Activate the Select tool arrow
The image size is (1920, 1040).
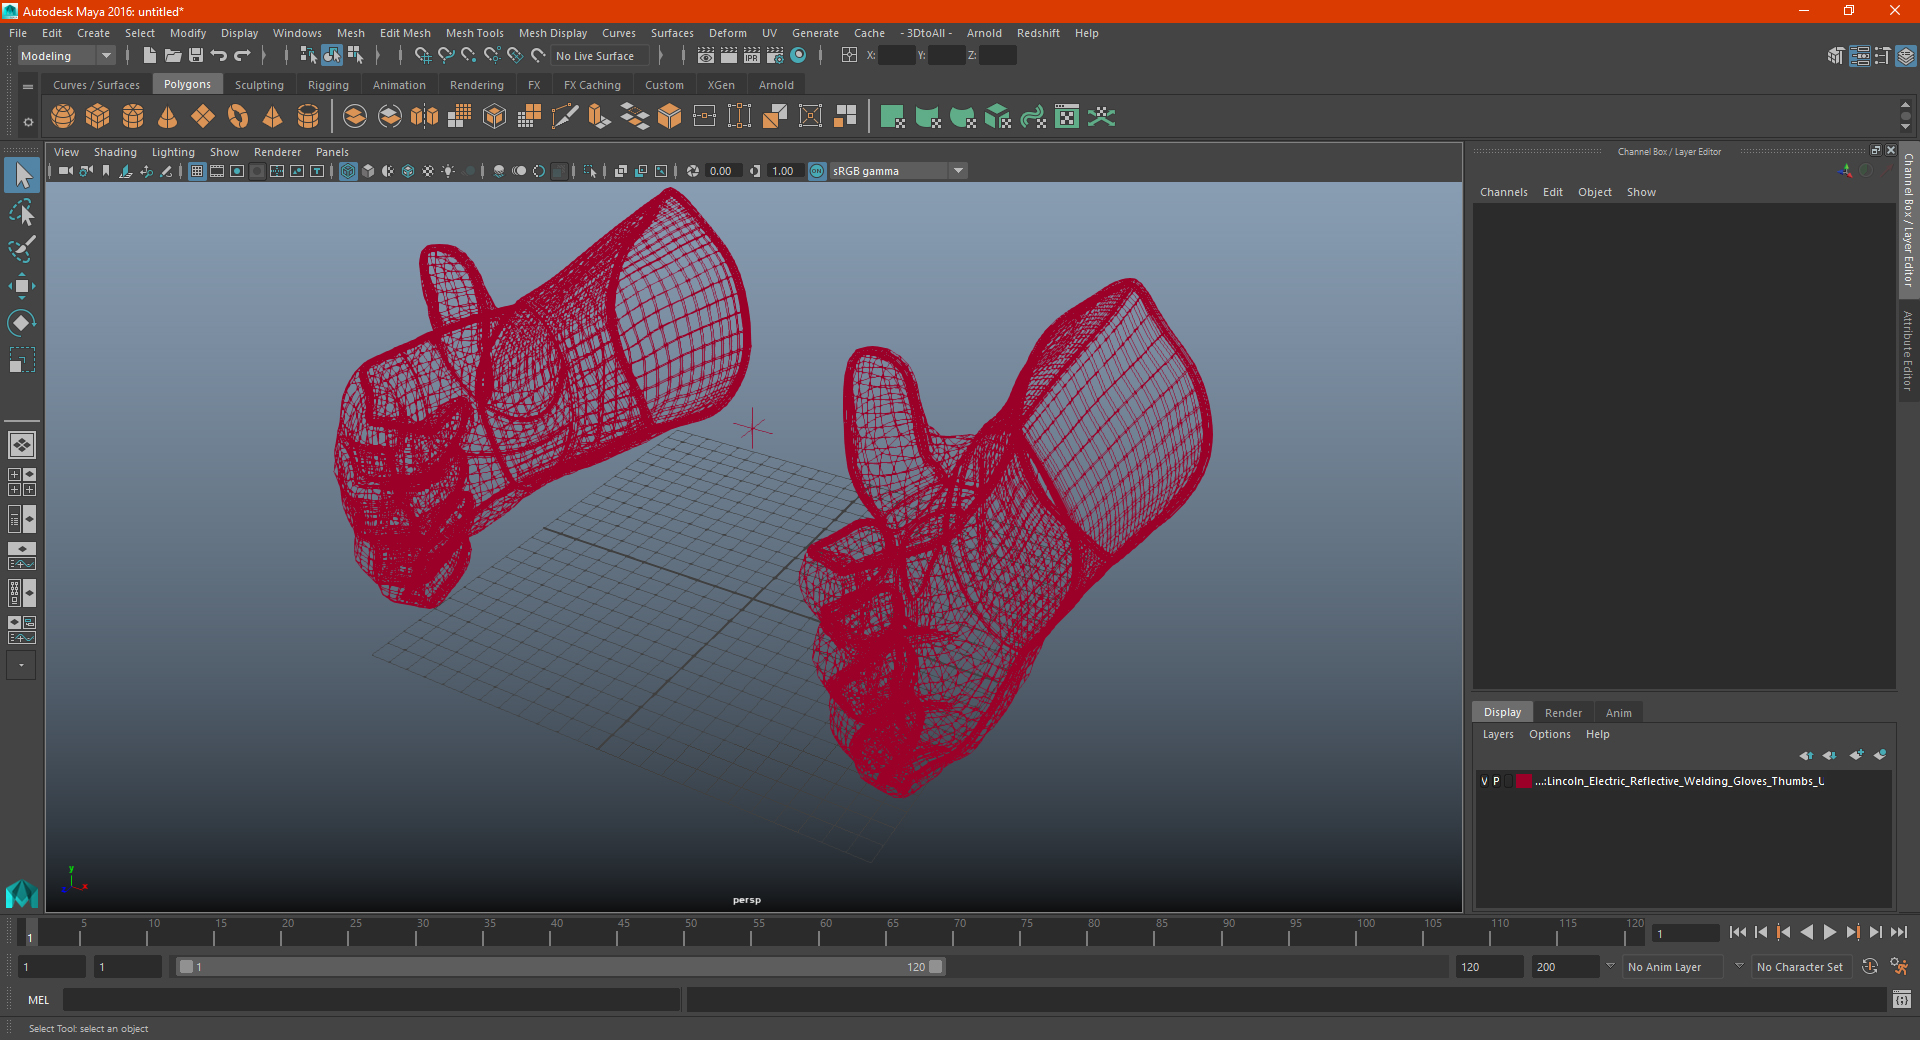point(22,175)
